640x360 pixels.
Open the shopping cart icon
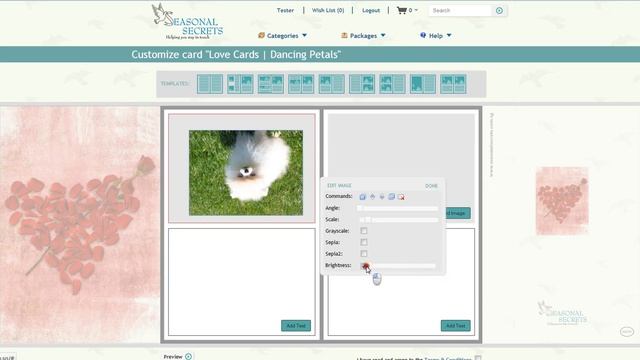pyautogui.click(x=402, y=10)
